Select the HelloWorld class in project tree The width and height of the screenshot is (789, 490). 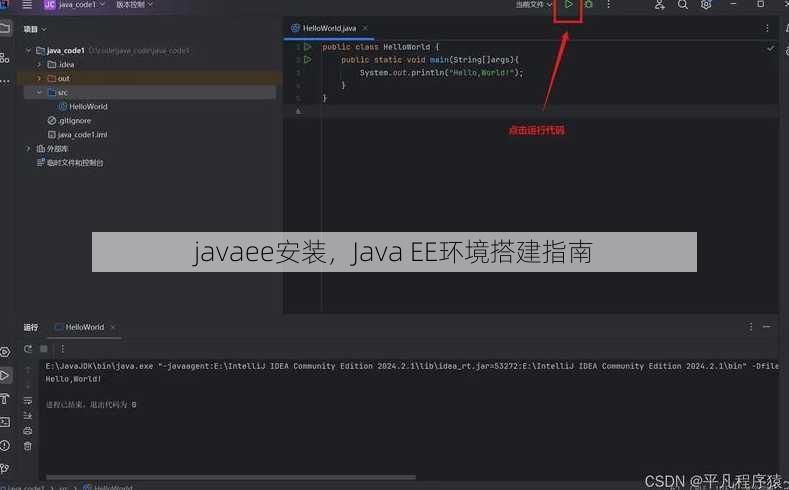tap(83, 107)
